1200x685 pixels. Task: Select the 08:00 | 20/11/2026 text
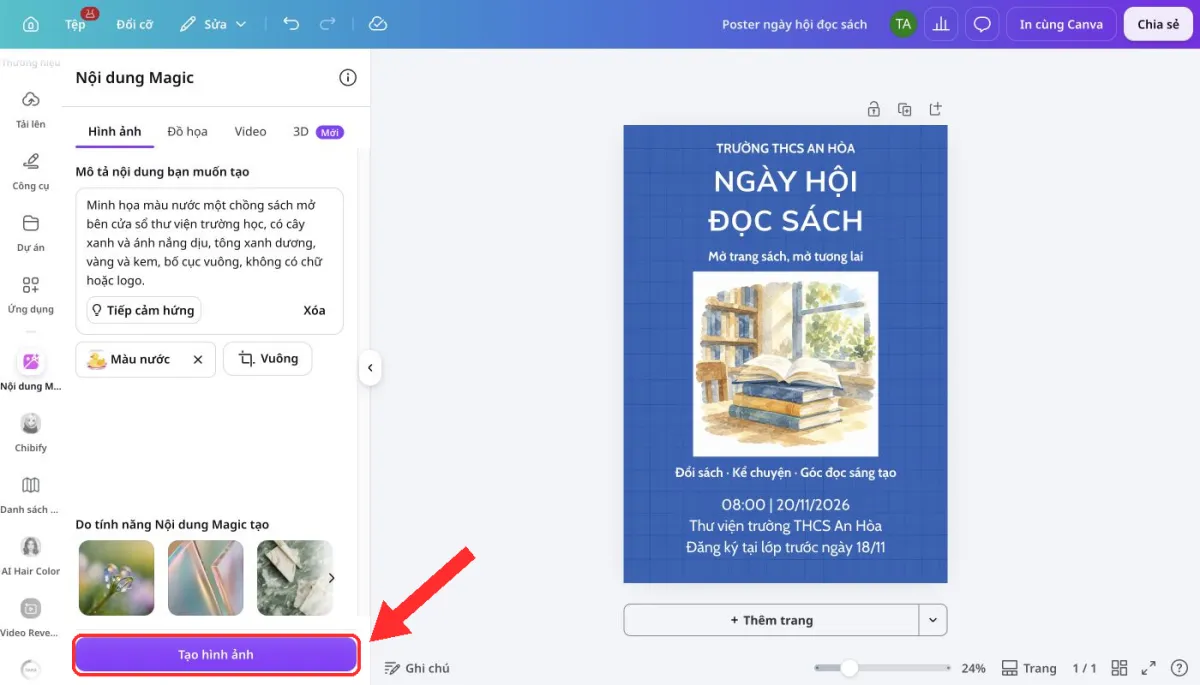coord(785,505)
